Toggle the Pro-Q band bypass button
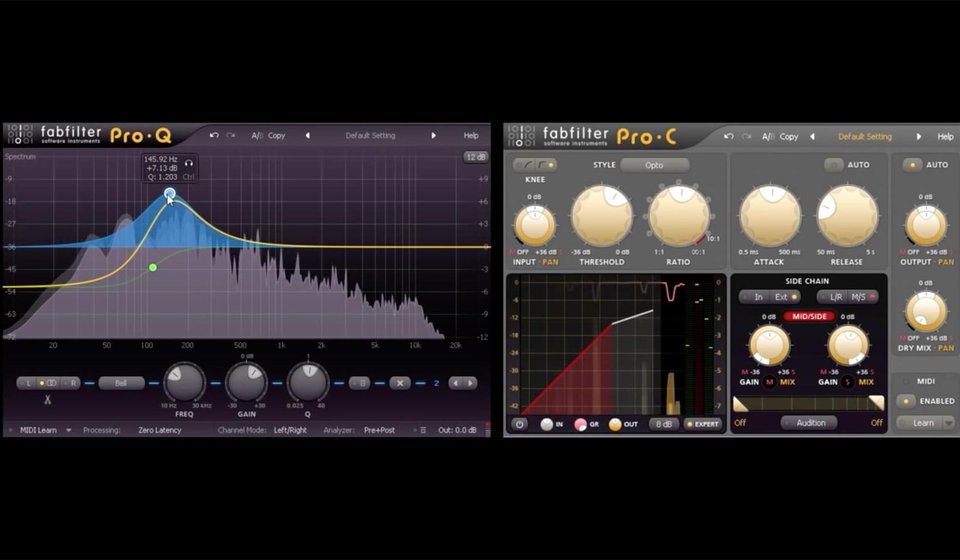 point(359,383)
